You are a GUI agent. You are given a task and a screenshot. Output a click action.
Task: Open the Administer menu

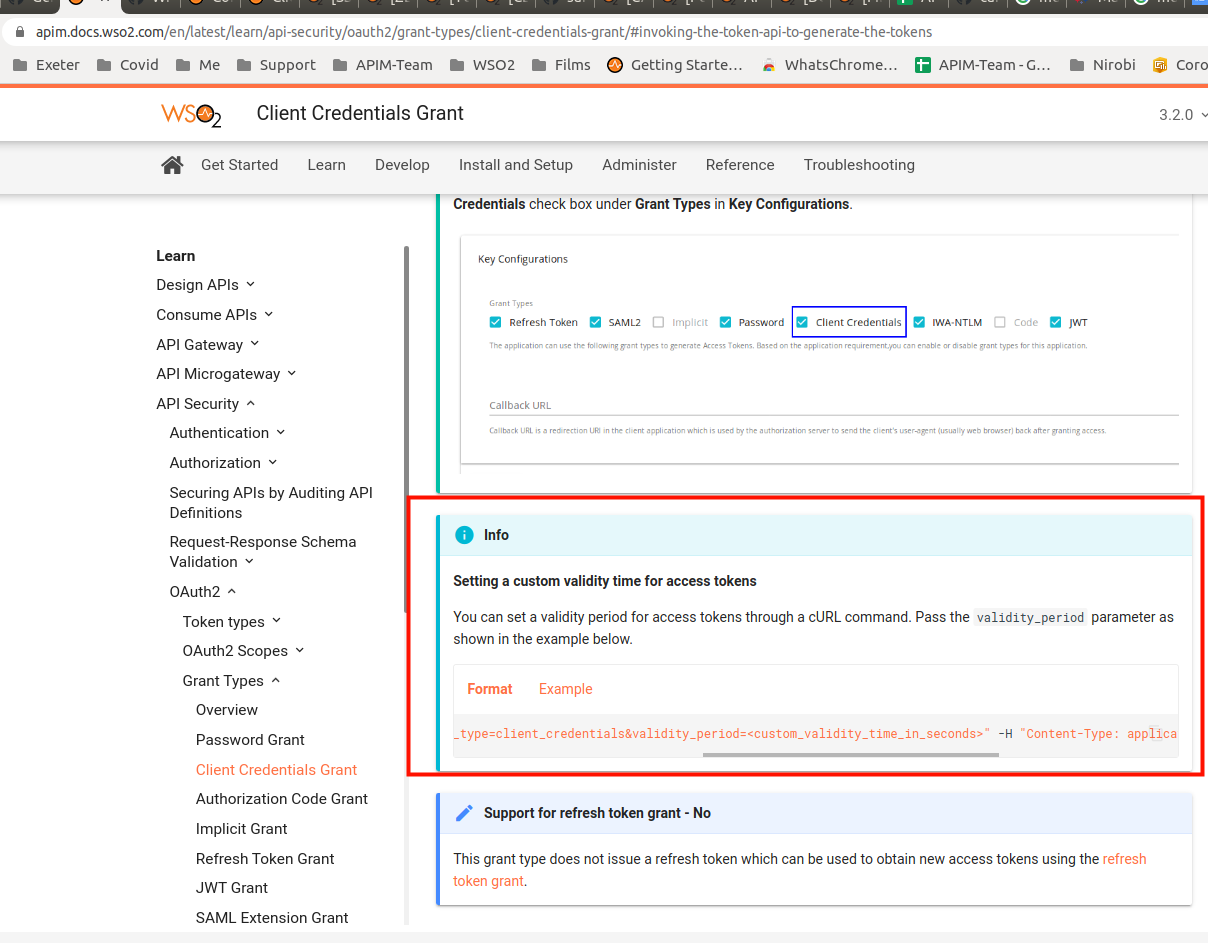click(639, 165)
